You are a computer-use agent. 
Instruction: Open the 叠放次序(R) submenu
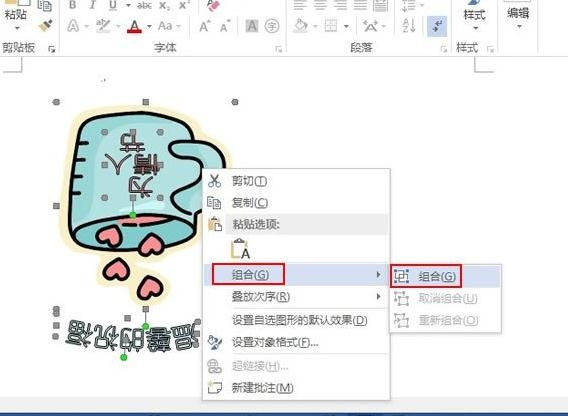297,297
